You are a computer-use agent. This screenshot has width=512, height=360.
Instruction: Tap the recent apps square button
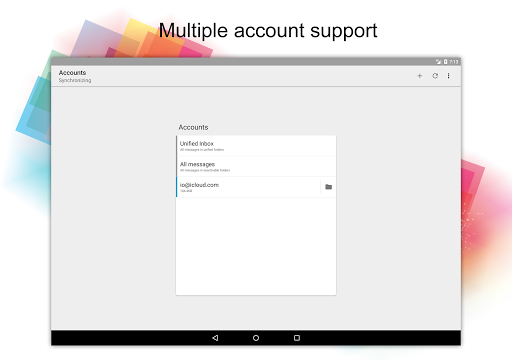[297, 338]
